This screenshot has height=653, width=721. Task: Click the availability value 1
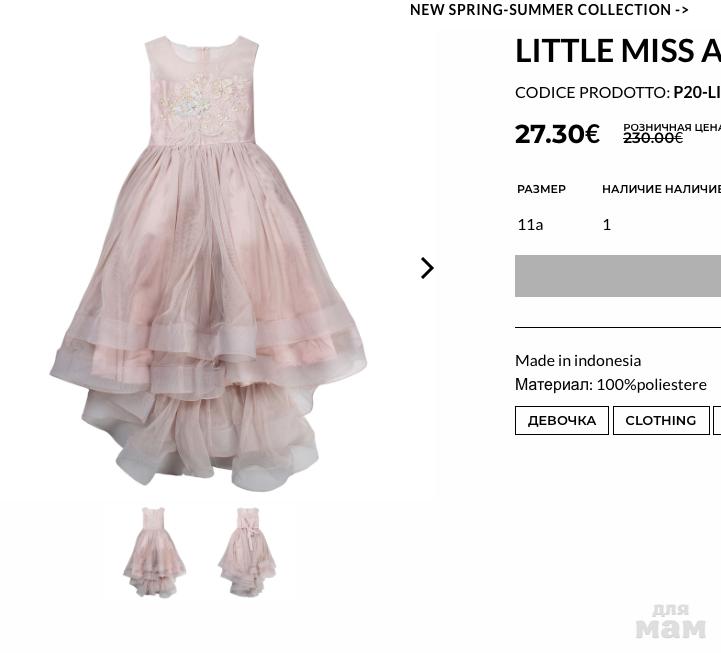tap(606, 224)
